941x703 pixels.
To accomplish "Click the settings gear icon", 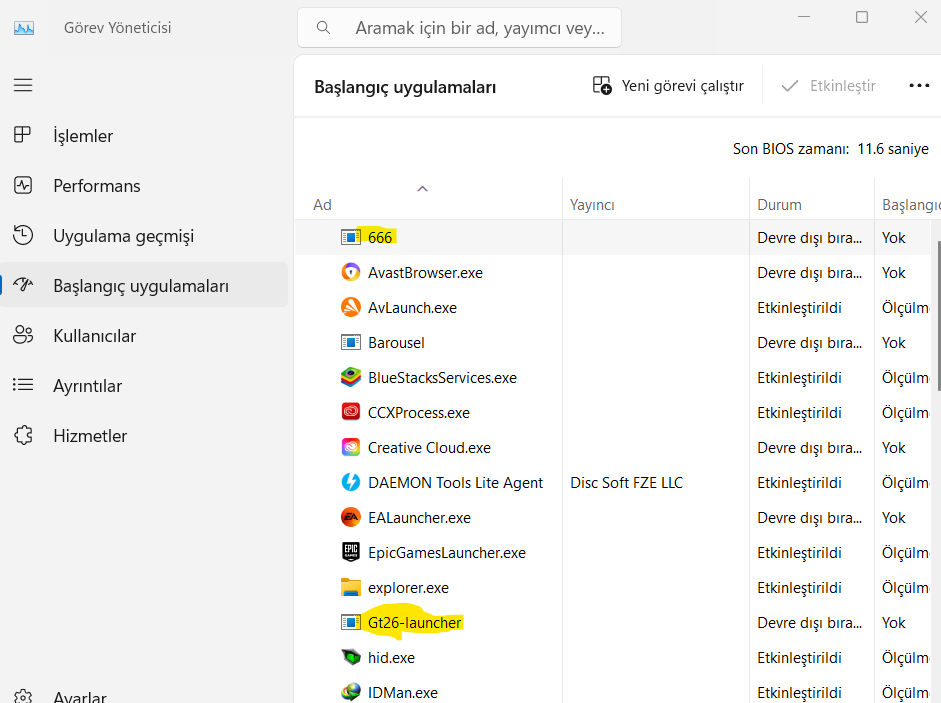I will (x=23, y=697).
